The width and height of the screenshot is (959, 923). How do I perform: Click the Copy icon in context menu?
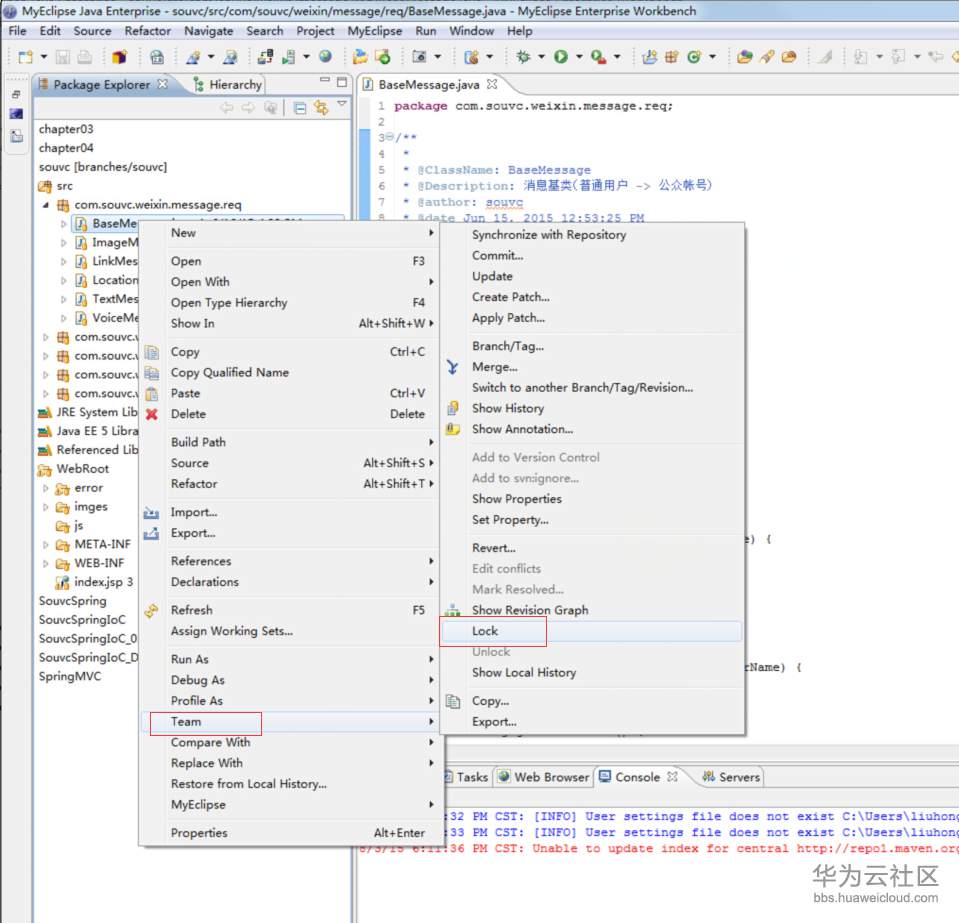point(152,352)
